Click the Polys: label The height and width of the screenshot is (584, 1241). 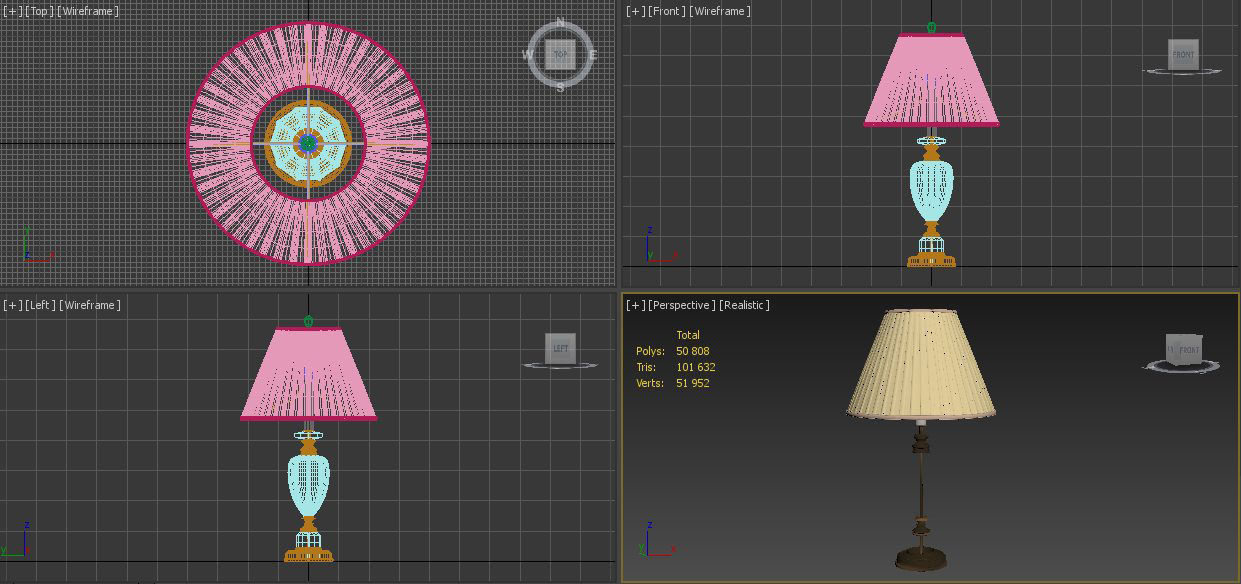[650, 351]
